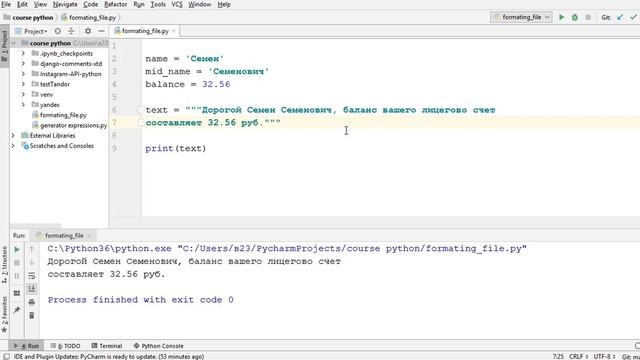Screen dimensions: 640x360
Task: Click the stop button in top toolbar
Action: click(x=588, y=17)
